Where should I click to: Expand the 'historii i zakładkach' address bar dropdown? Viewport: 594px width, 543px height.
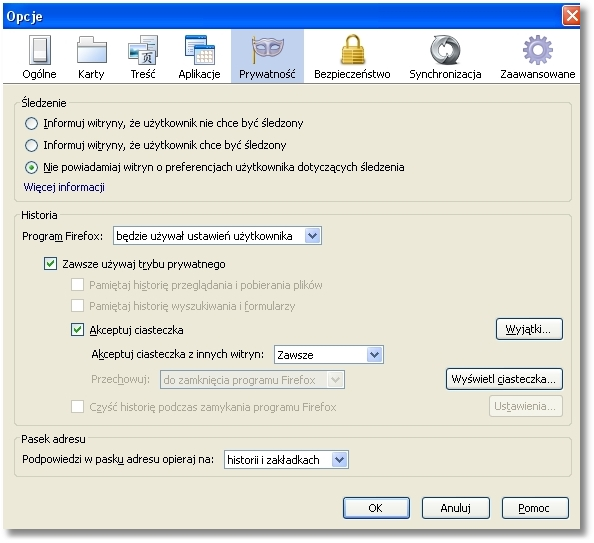pos(286,460)
